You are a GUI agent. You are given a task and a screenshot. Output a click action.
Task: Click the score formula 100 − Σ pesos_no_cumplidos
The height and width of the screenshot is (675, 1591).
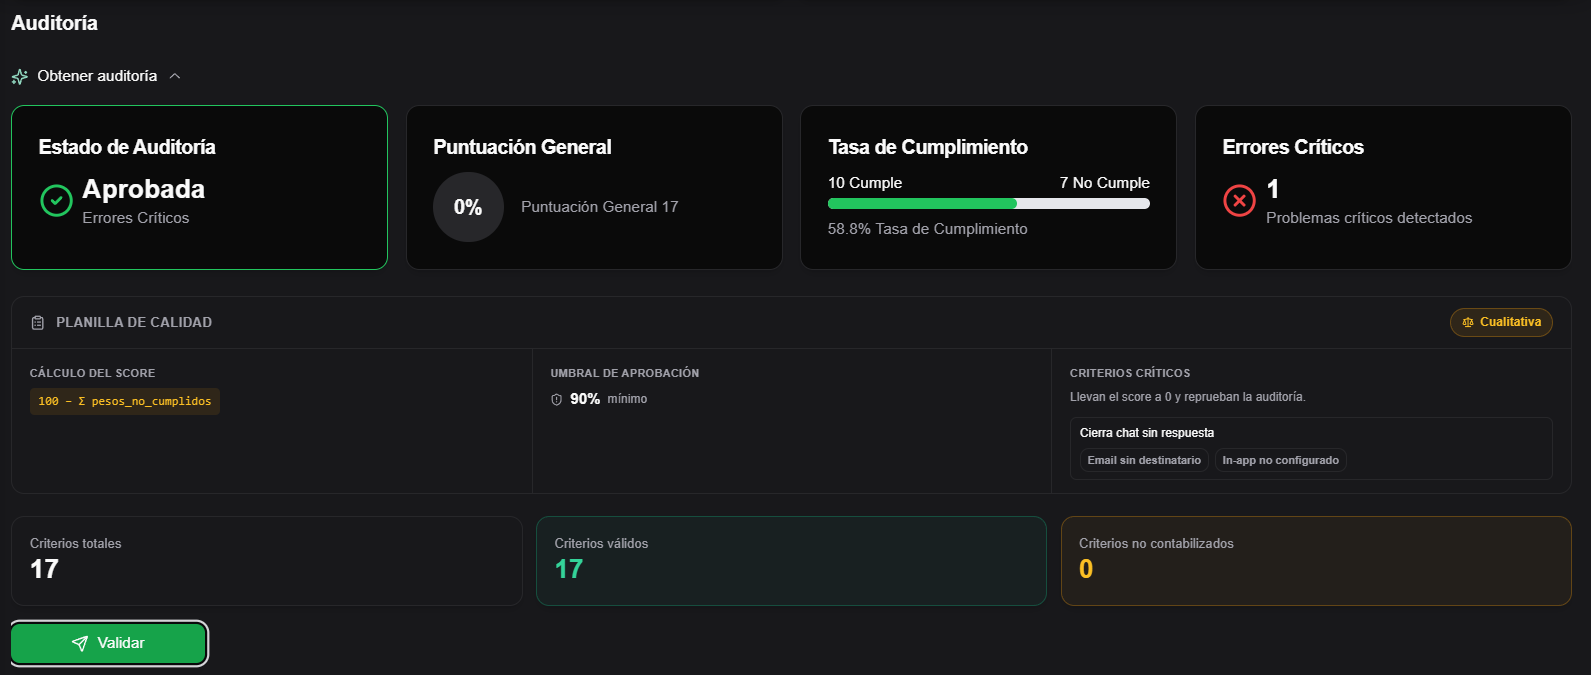pyautogui.click(x=125, y=401)
